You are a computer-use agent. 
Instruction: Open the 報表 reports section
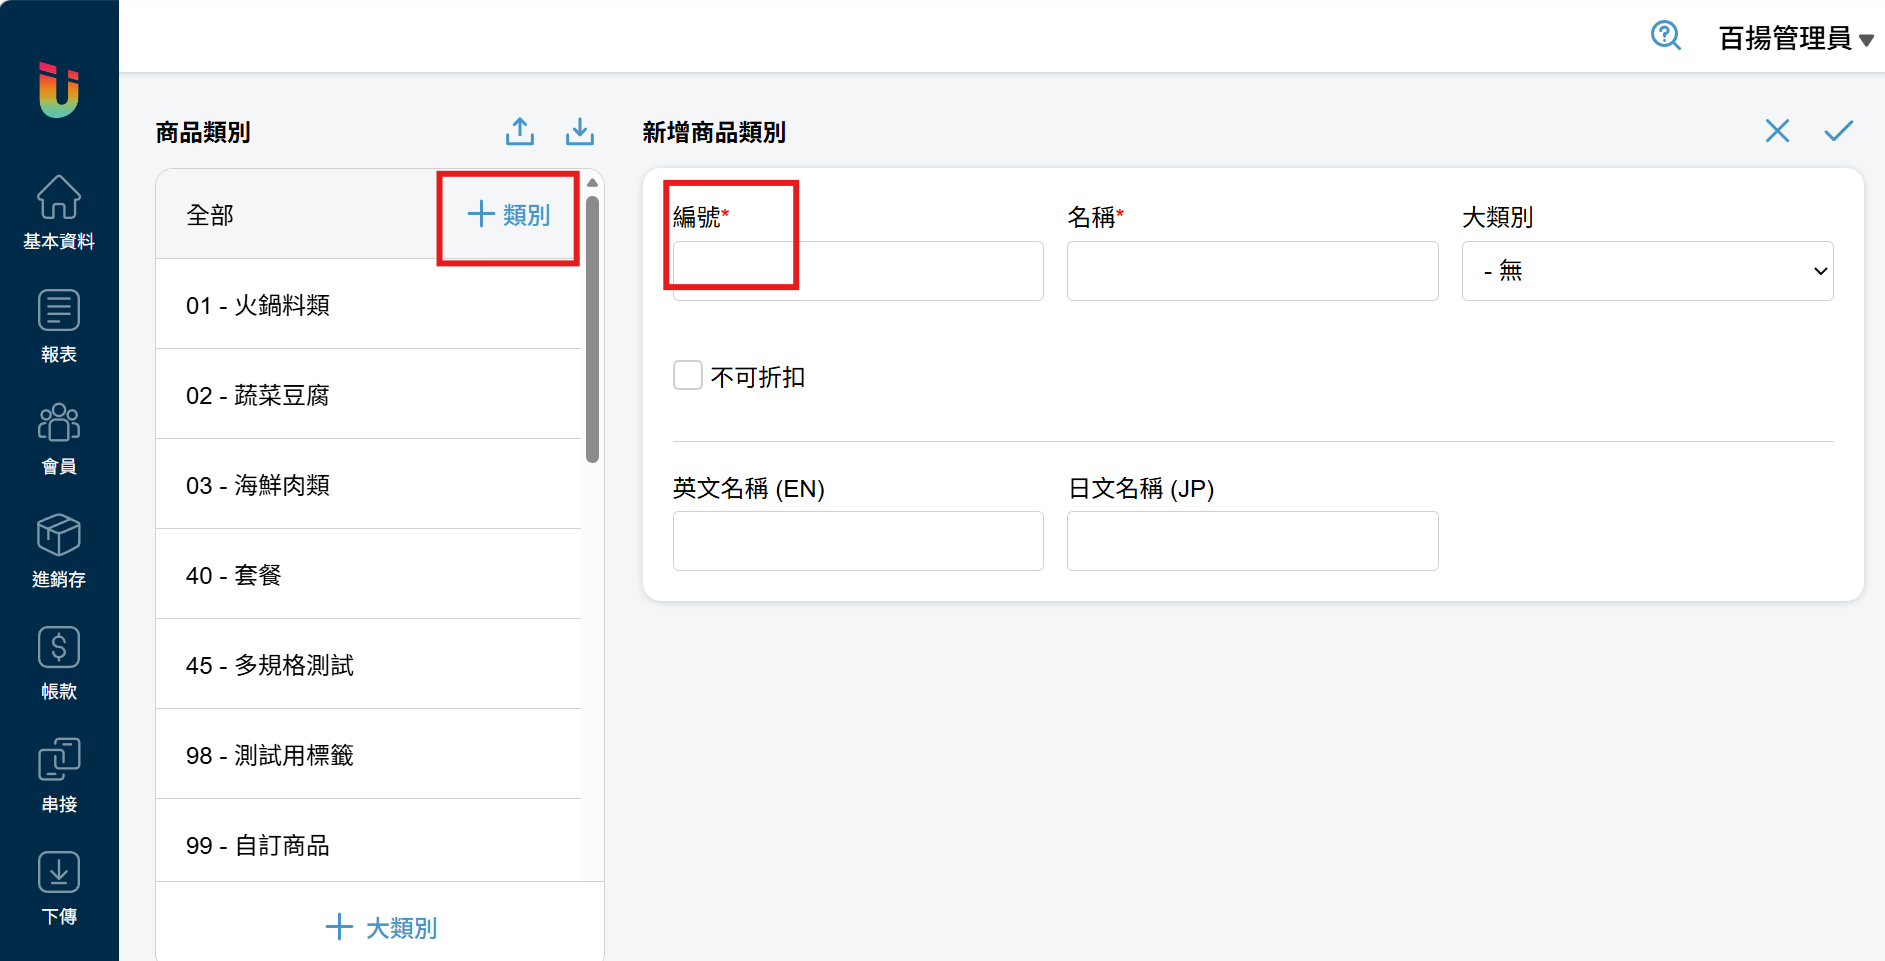point(59,325)
